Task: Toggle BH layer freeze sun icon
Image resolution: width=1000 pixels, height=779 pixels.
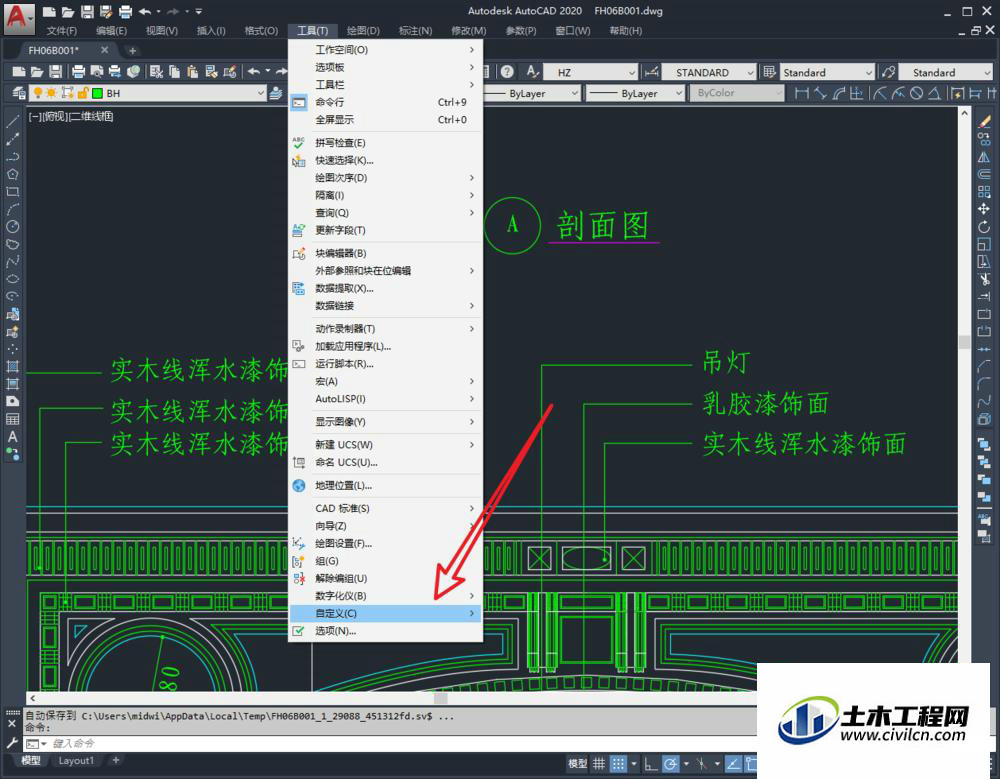Action: [51, 93]
